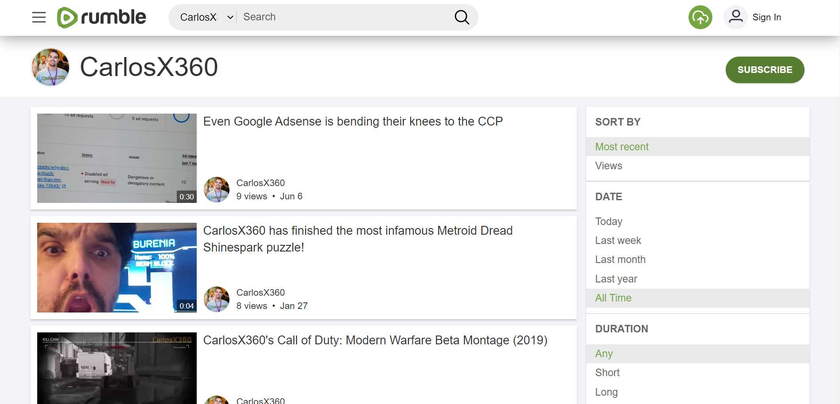This screenshot has height=404, width=840.
Task: Focus the Search input field
Action: click(346, 17)
